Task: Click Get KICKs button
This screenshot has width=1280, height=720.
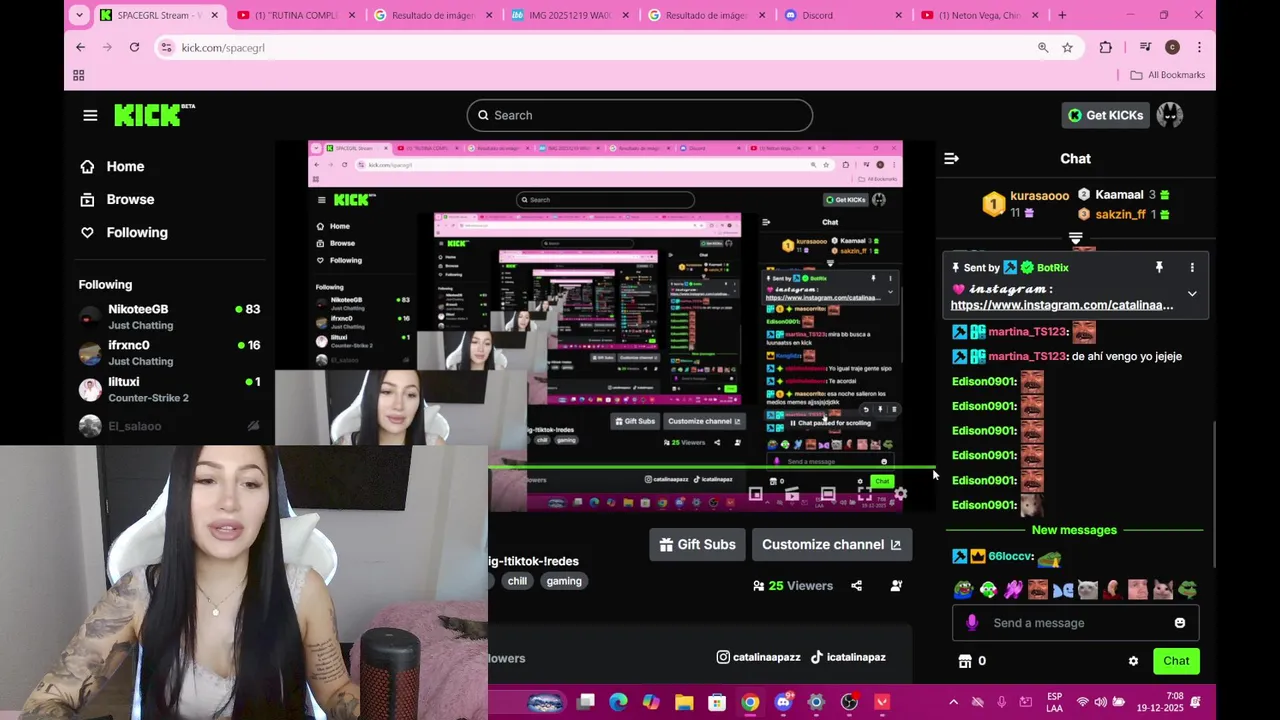Action: (1105, 115)
